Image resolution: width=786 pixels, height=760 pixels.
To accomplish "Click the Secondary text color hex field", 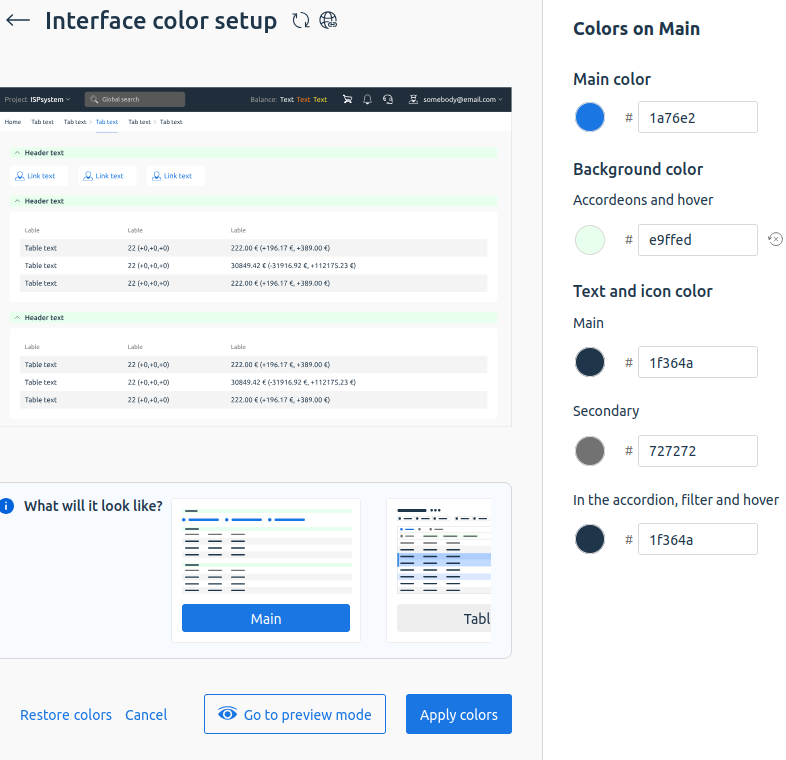I will pos(697,451).
